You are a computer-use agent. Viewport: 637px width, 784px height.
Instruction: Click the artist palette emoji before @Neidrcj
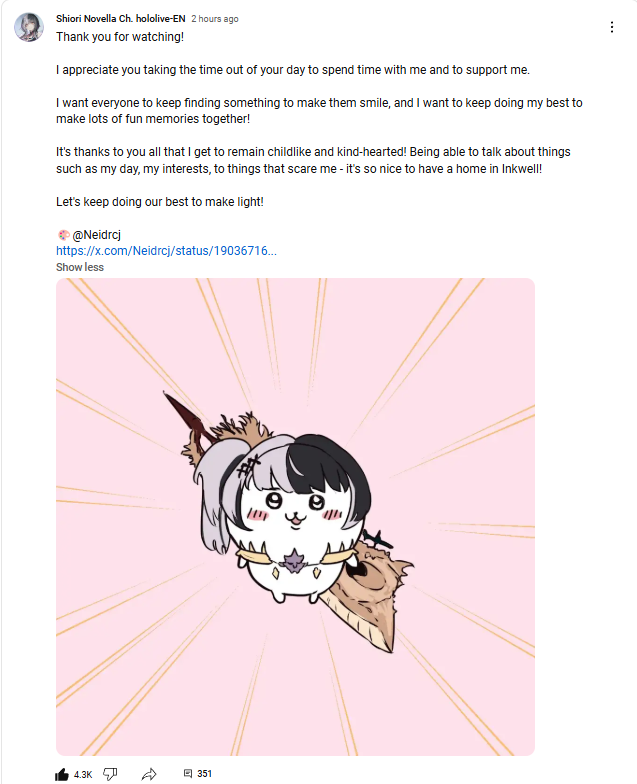64,234
